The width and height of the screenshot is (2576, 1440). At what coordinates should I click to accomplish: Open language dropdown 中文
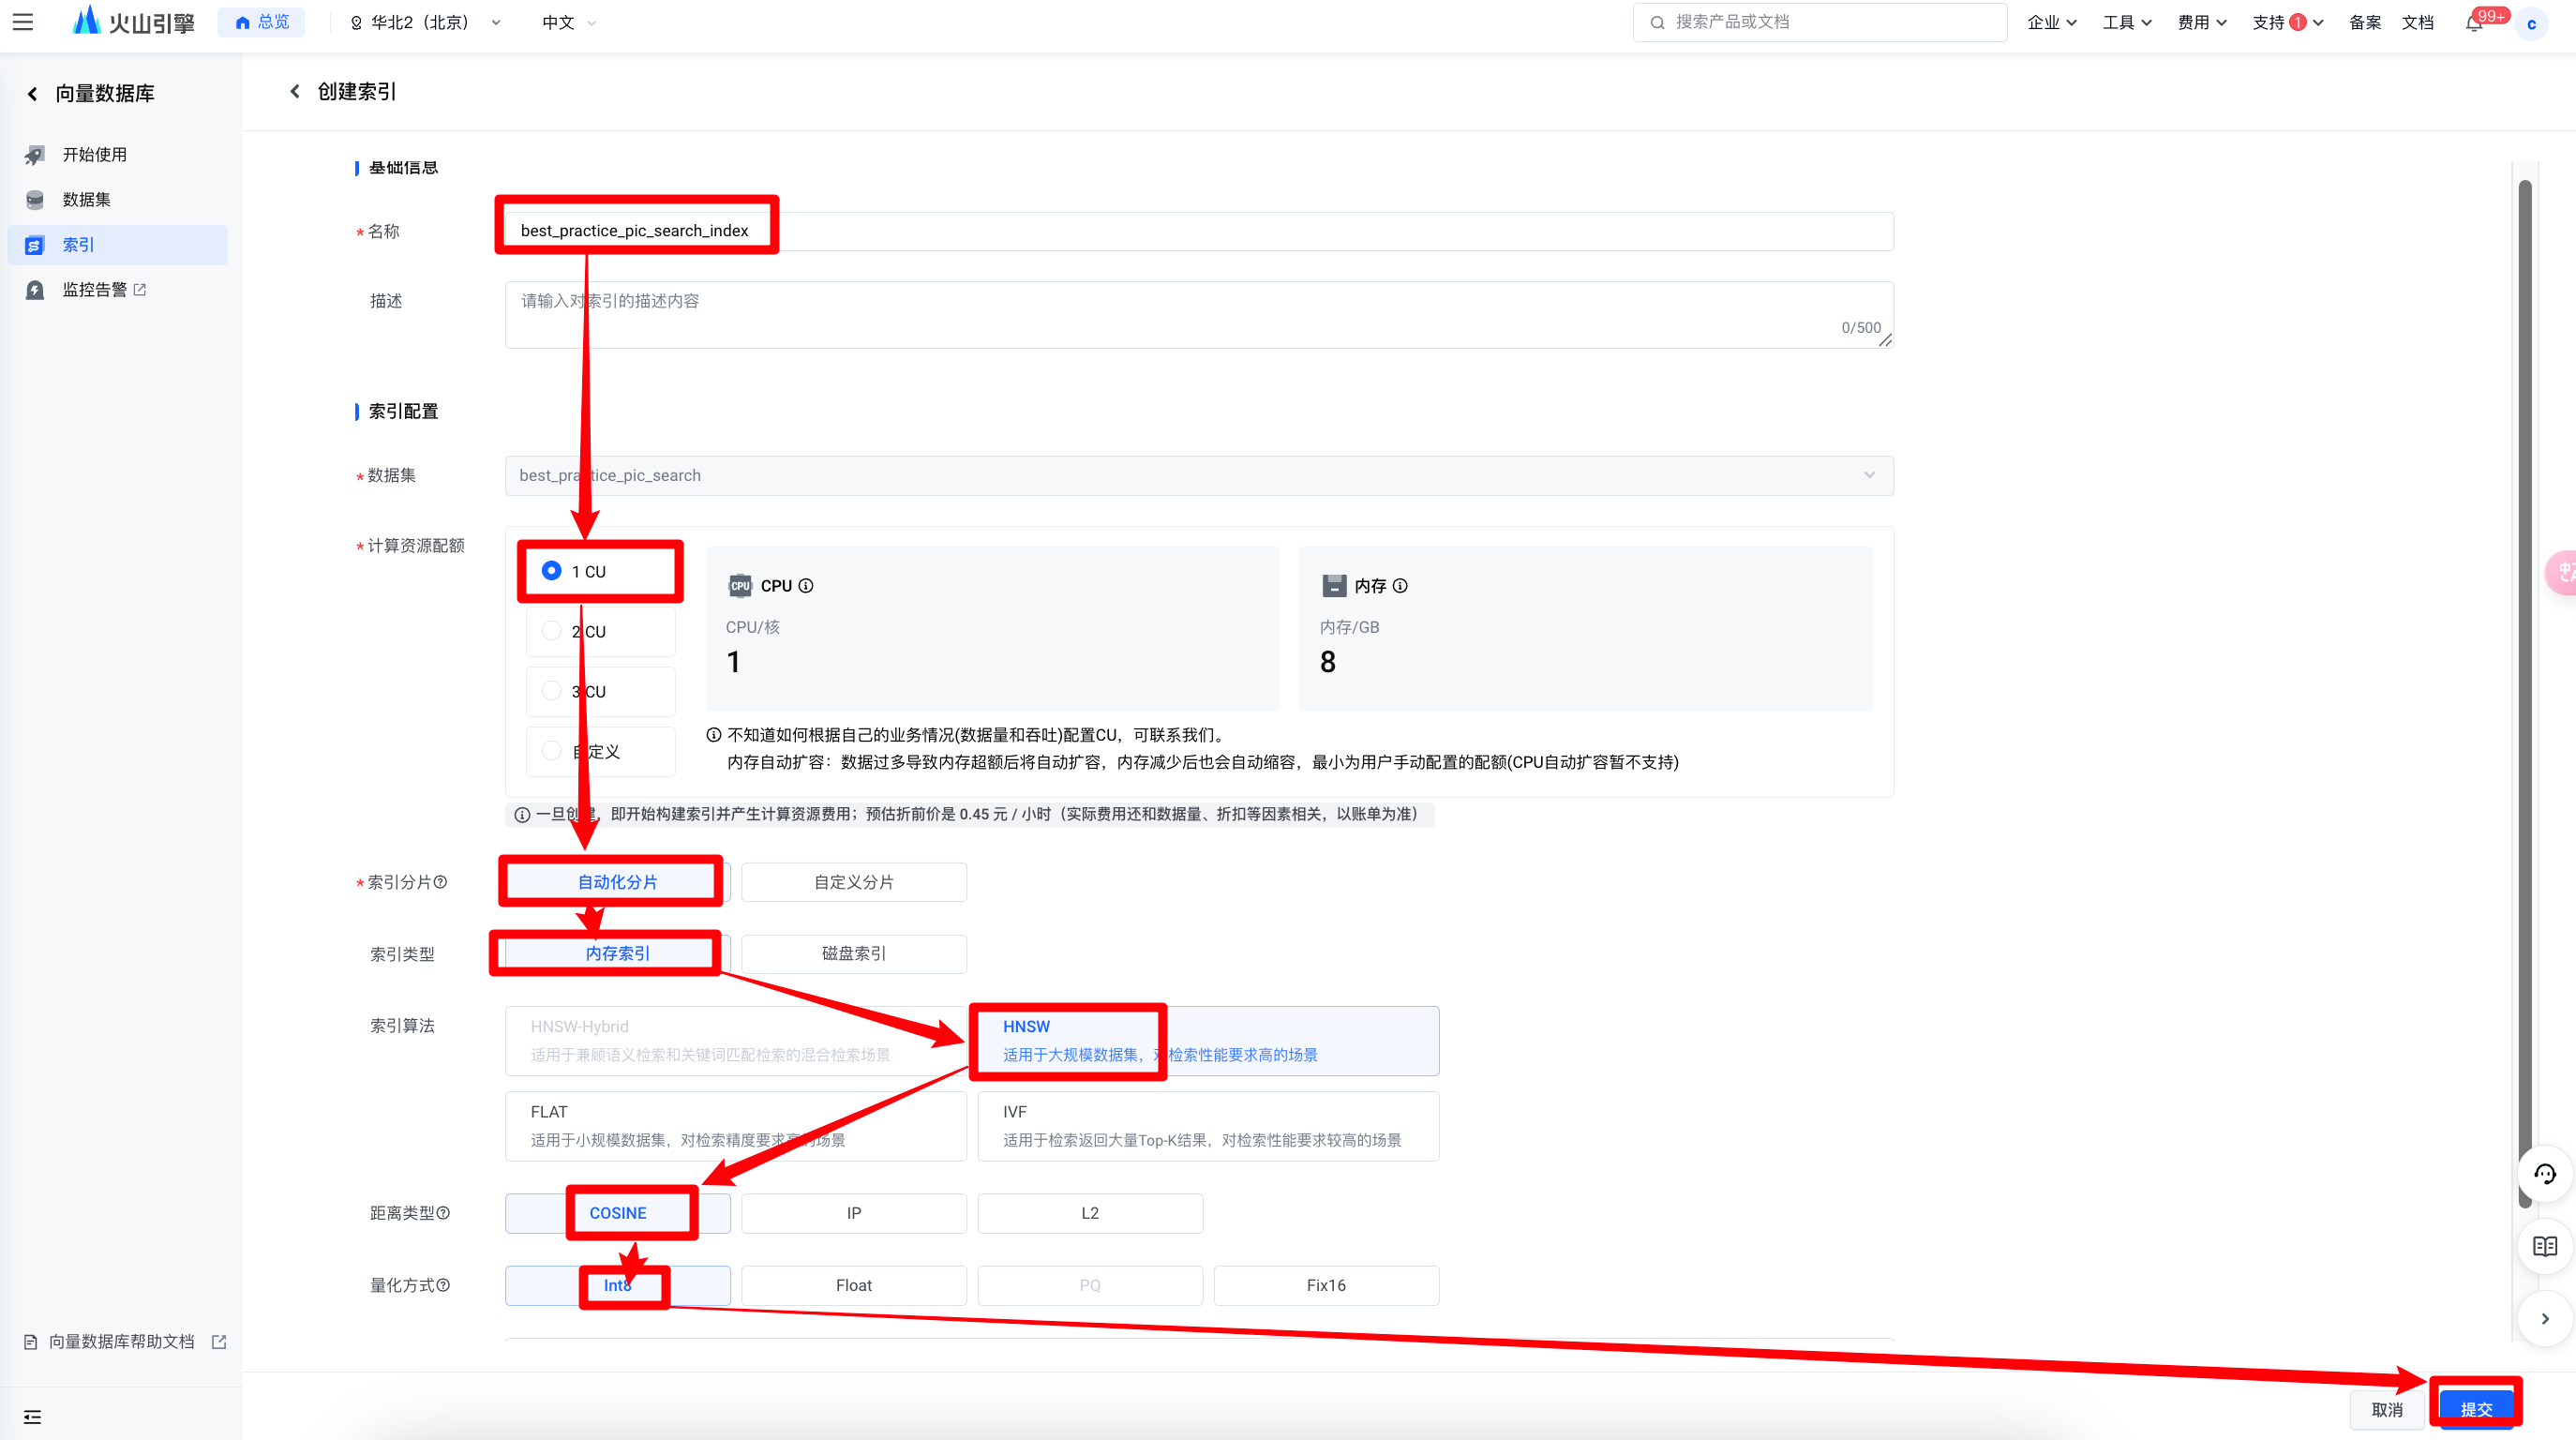pos(568,22)
